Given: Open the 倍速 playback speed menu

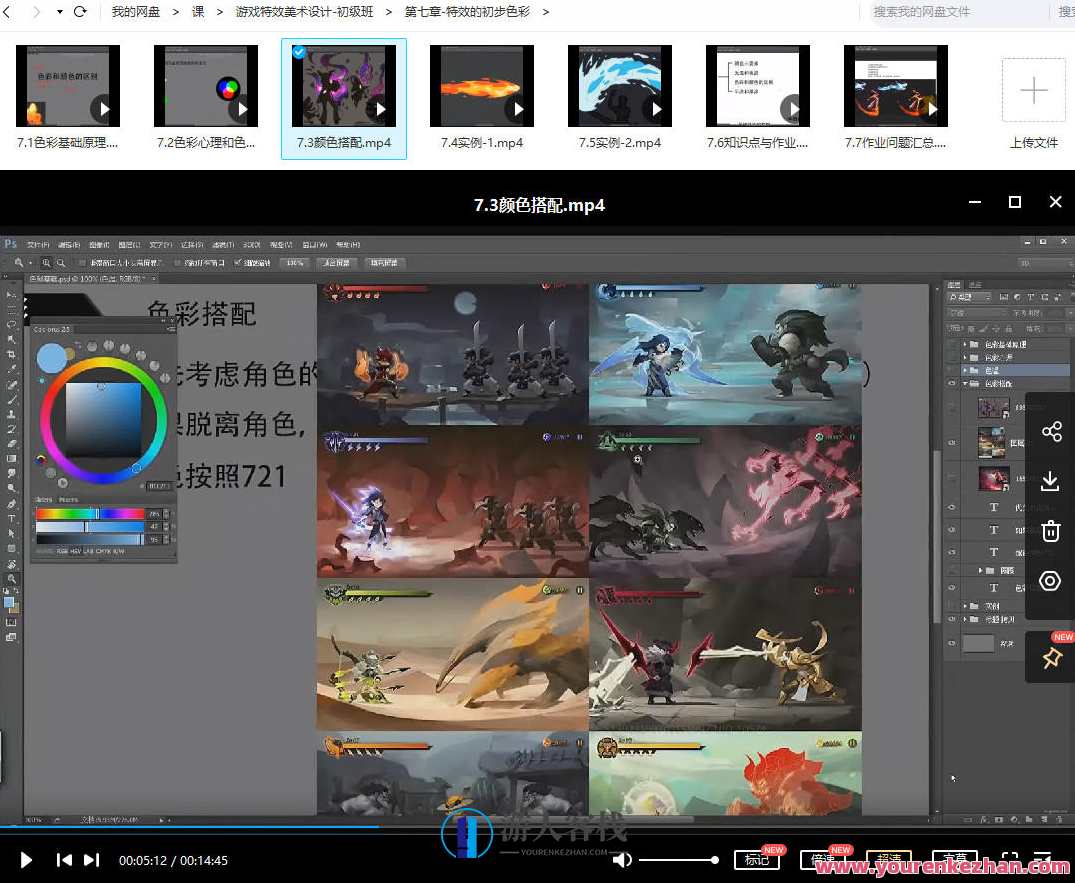Looking at the screenshot, I should click(x=823, y=860).
